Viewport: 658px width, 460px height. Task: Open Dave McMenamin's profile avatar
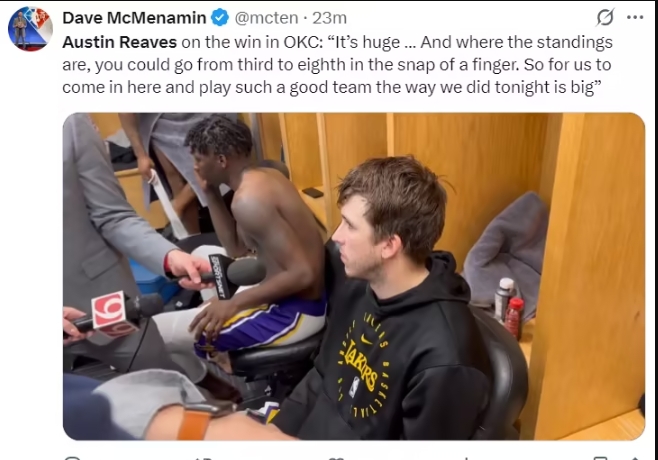pos(30,29)
